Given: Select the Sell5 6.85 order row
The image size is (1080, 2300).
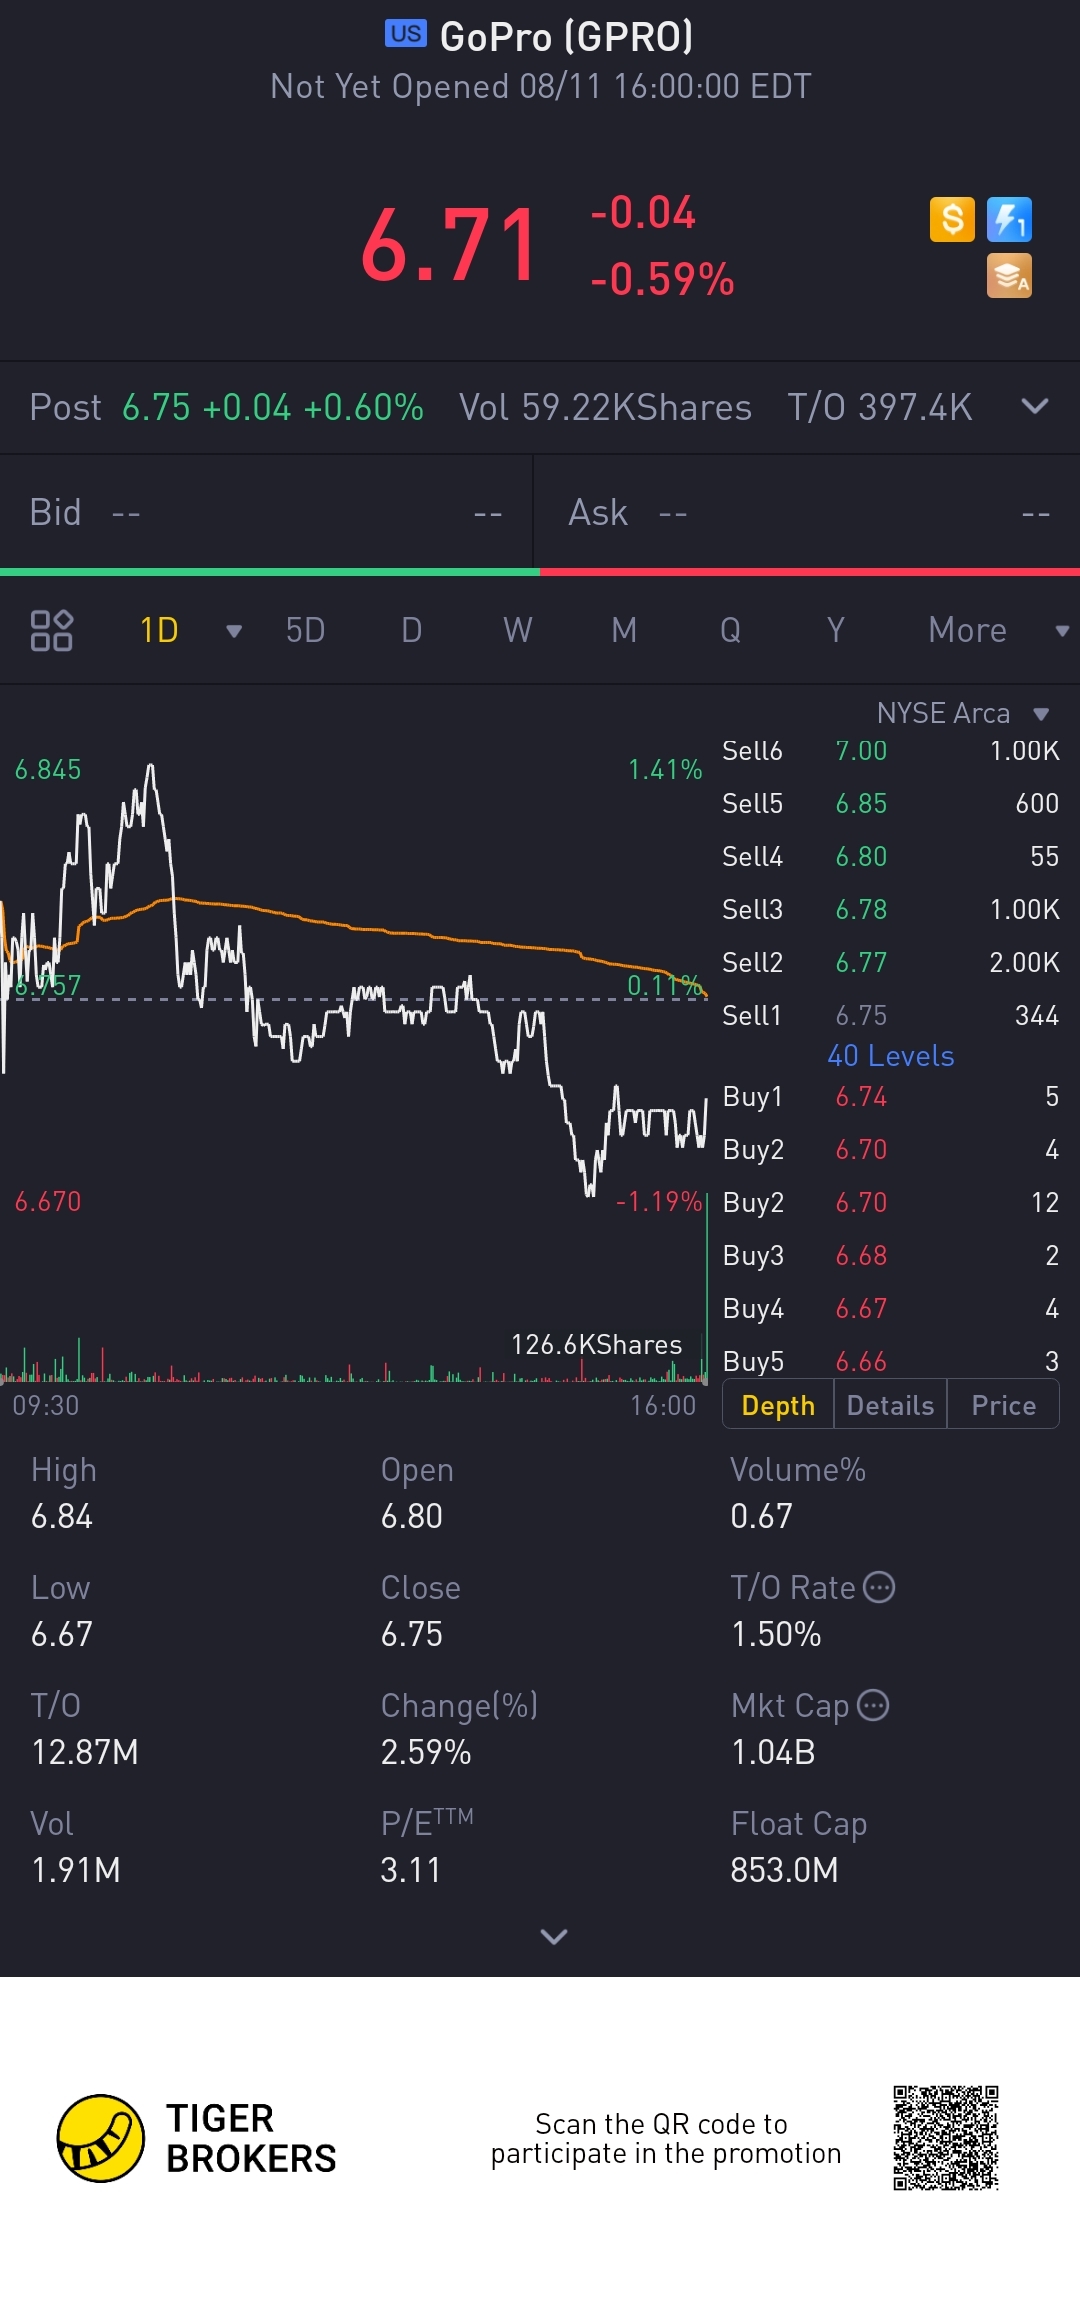Looking at the screenshot, I should coord(890,804).
